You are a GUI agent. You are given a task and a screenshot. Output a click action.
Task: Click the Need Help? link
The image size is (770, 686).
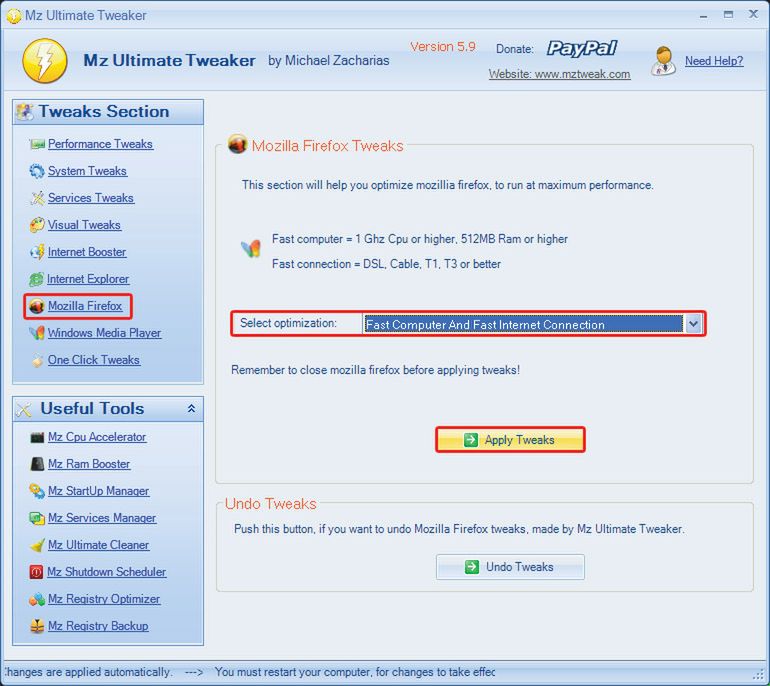pos(714,61)
